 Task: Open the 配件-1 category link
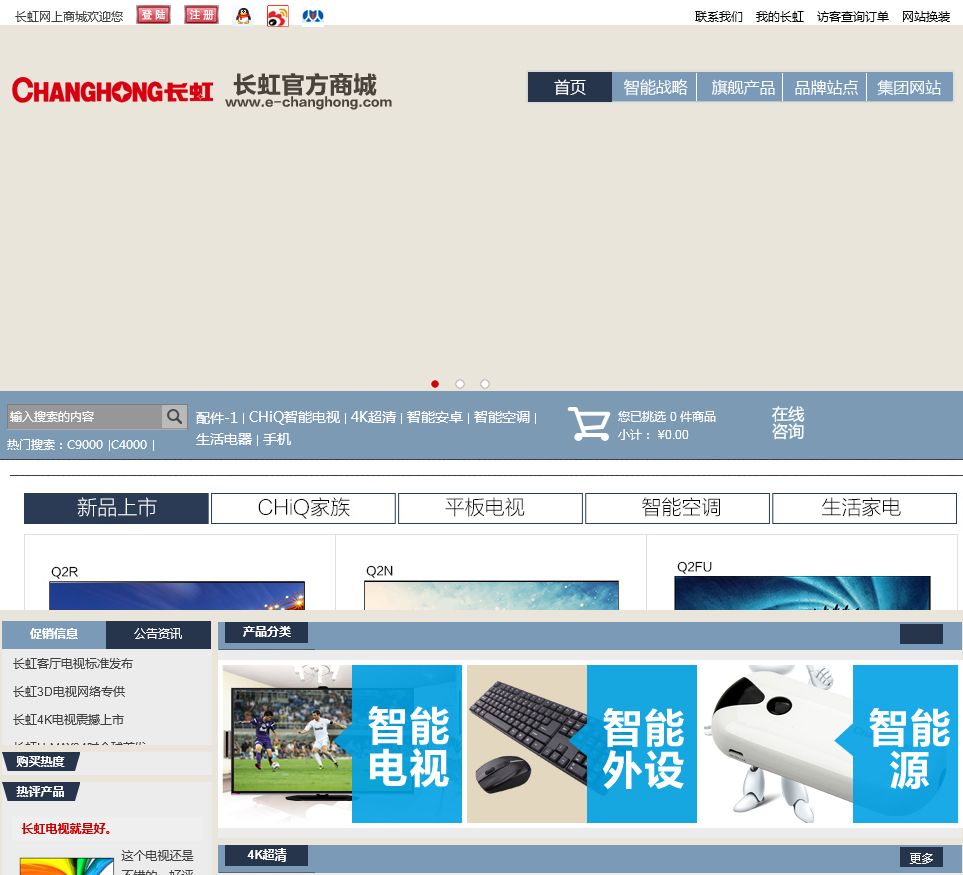(x=217, y=418)
